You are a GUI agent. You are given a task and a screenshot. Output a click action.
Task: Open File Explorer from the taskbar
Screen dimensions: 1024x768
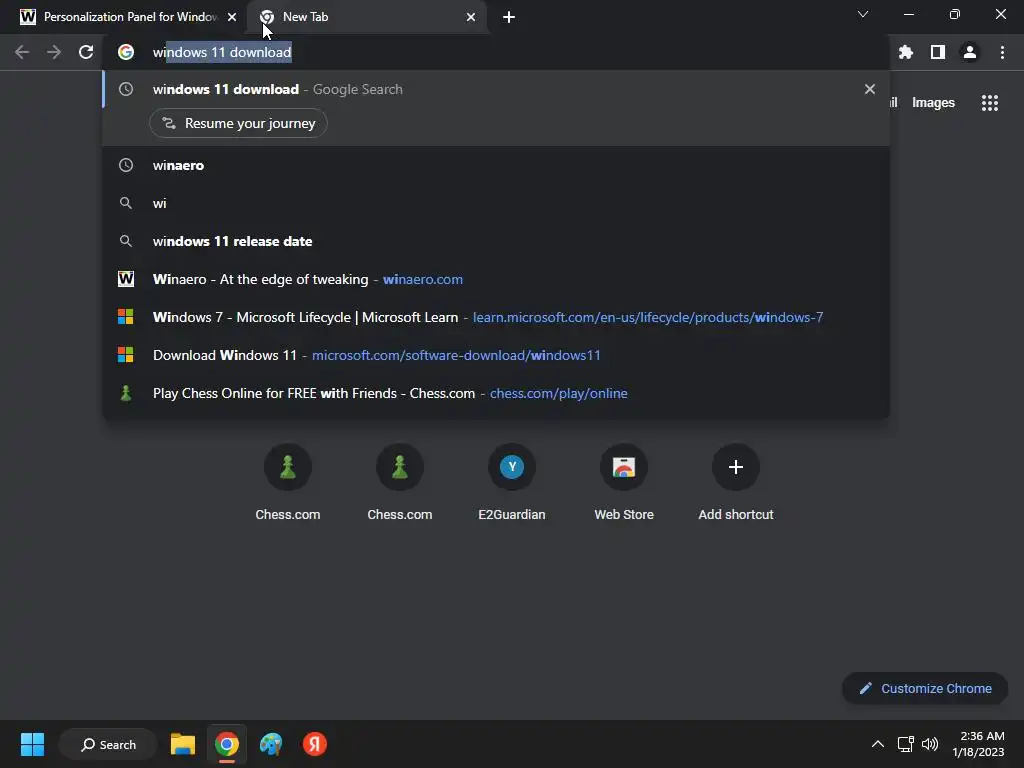tap(183, 744)
